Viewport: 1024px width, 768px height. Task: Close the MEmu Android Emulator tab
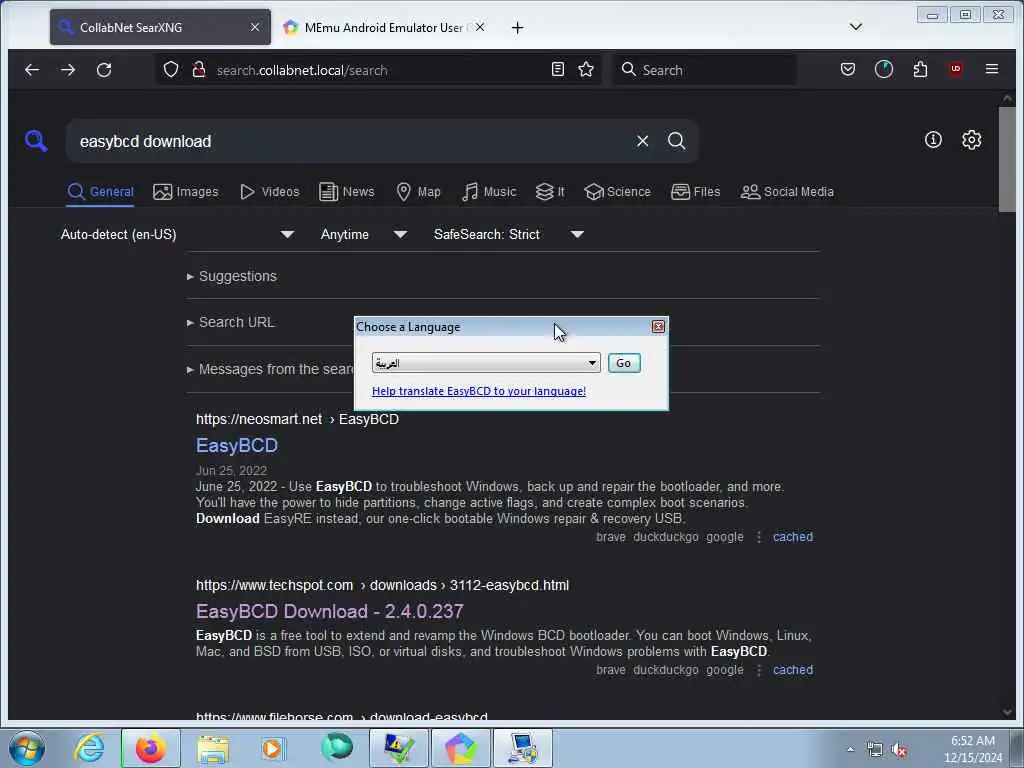(x=480, y=27)
